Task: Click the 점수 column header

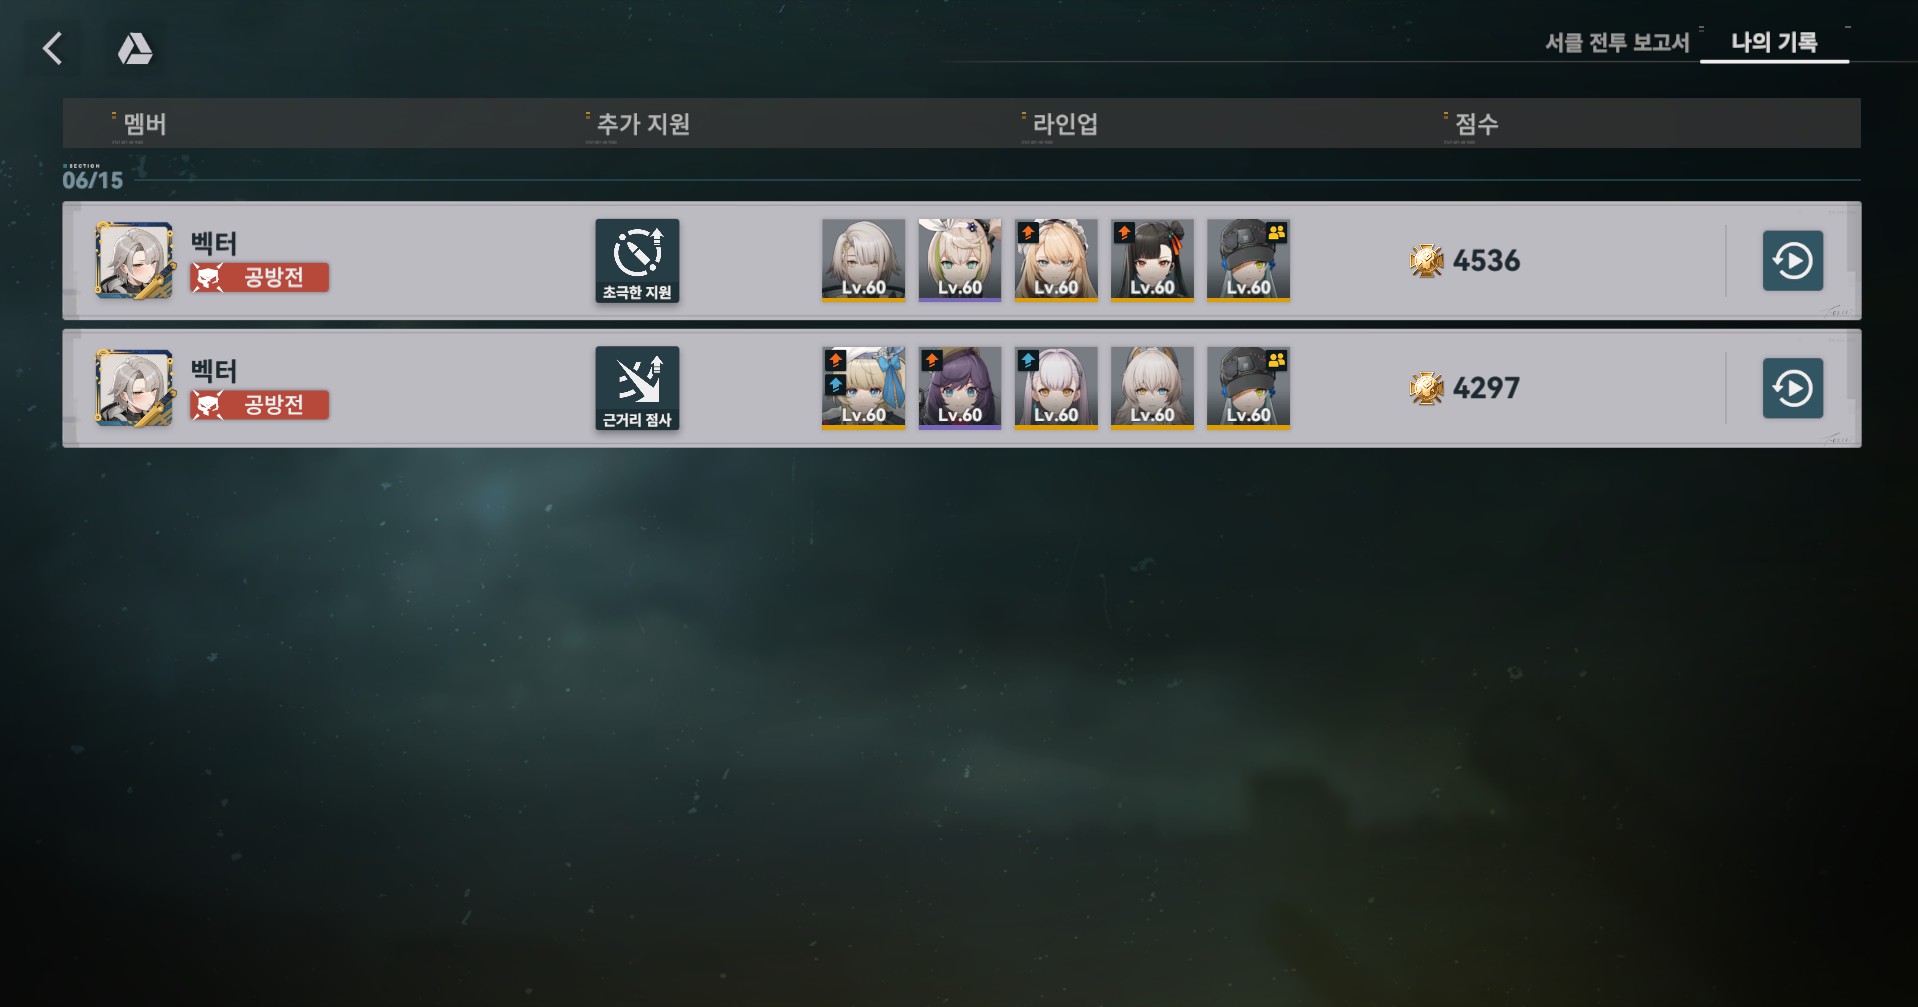Action: click(1476, 124)
